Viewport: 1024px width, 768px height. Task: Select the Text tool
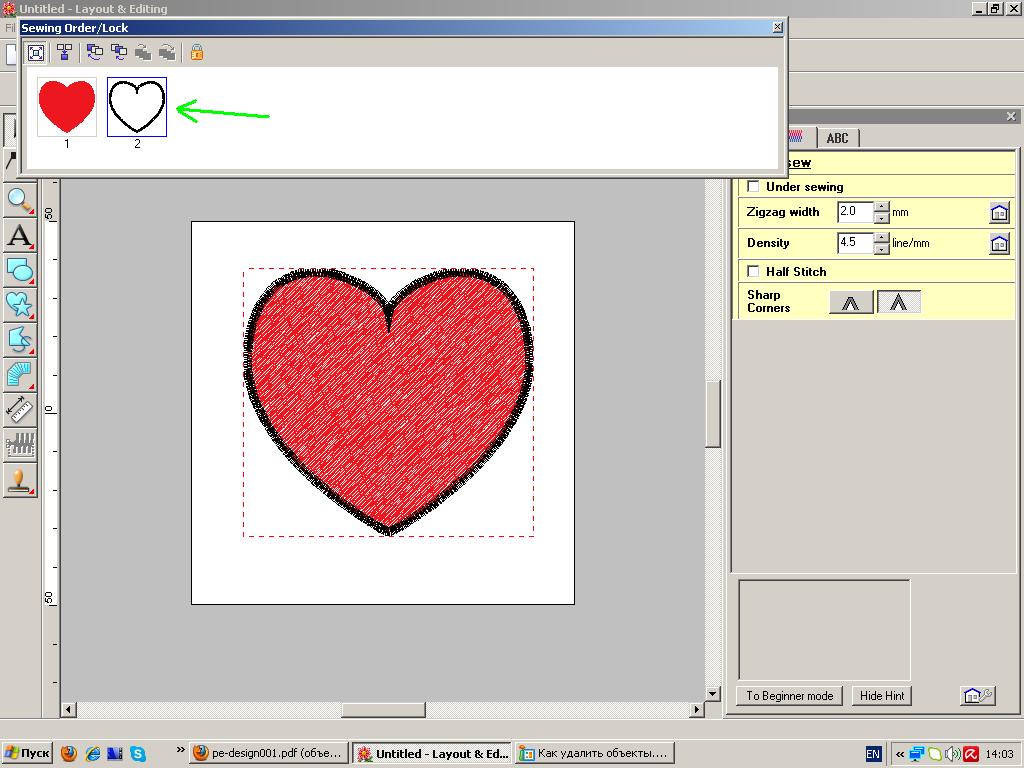tap(19, 236)
